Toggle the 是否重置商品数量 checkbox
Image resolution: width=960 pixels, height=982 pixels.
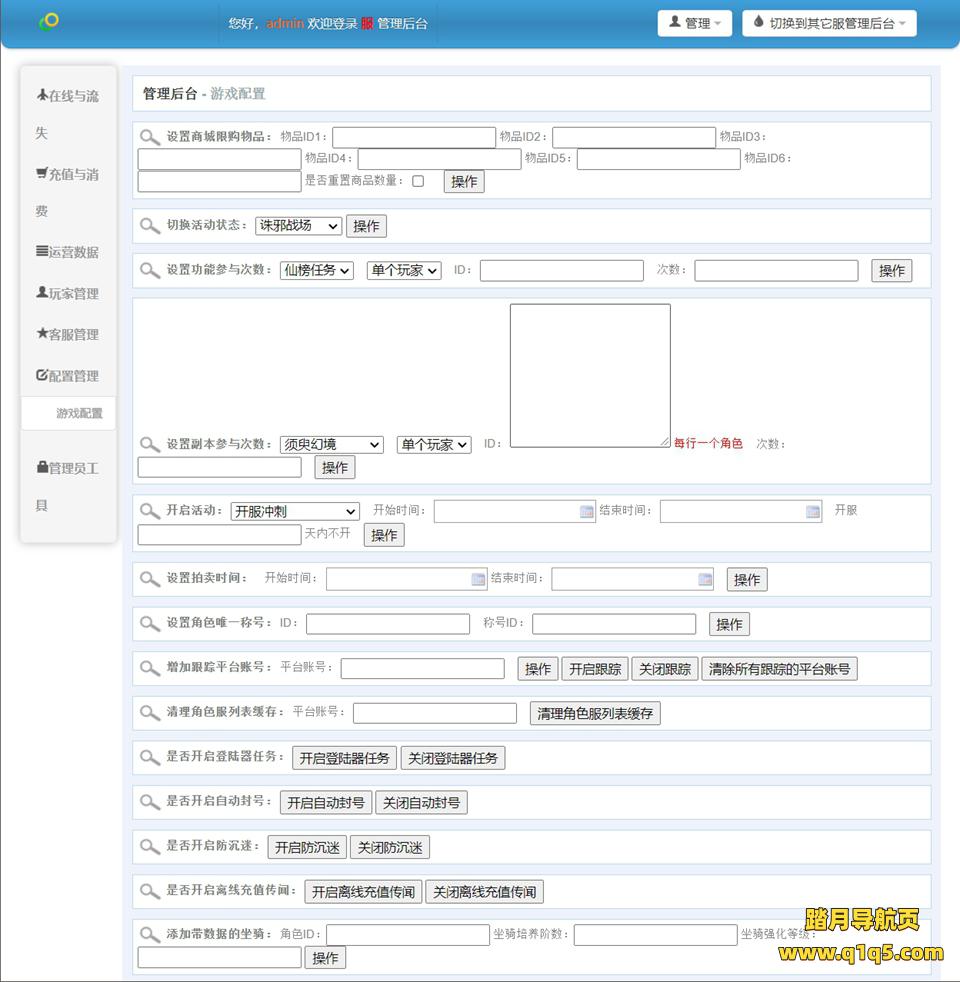coord(418,181)
